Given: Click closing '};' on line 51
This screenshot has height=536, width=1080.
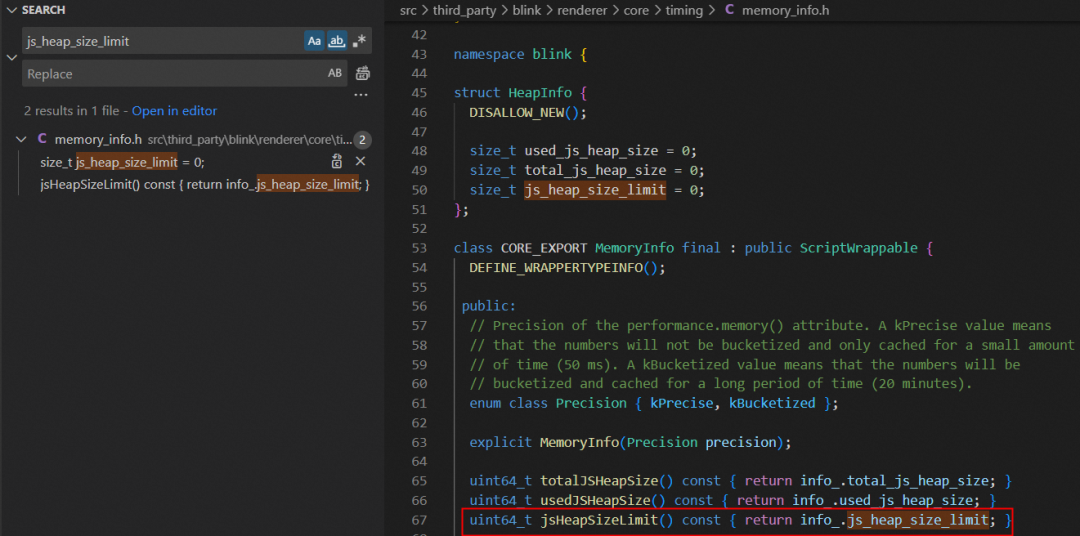Looking at the screenshot, I should pyautogui.click(x=461, y=209).
